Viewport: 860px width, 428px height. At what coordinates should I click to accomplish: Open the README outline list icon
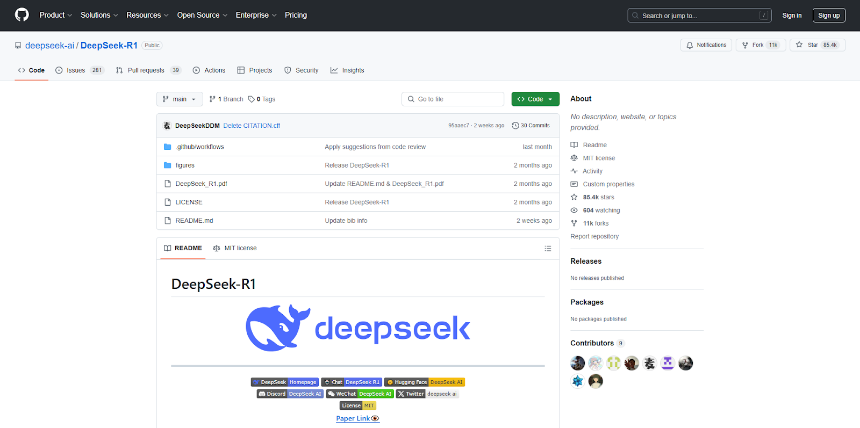tap(547, 249)
